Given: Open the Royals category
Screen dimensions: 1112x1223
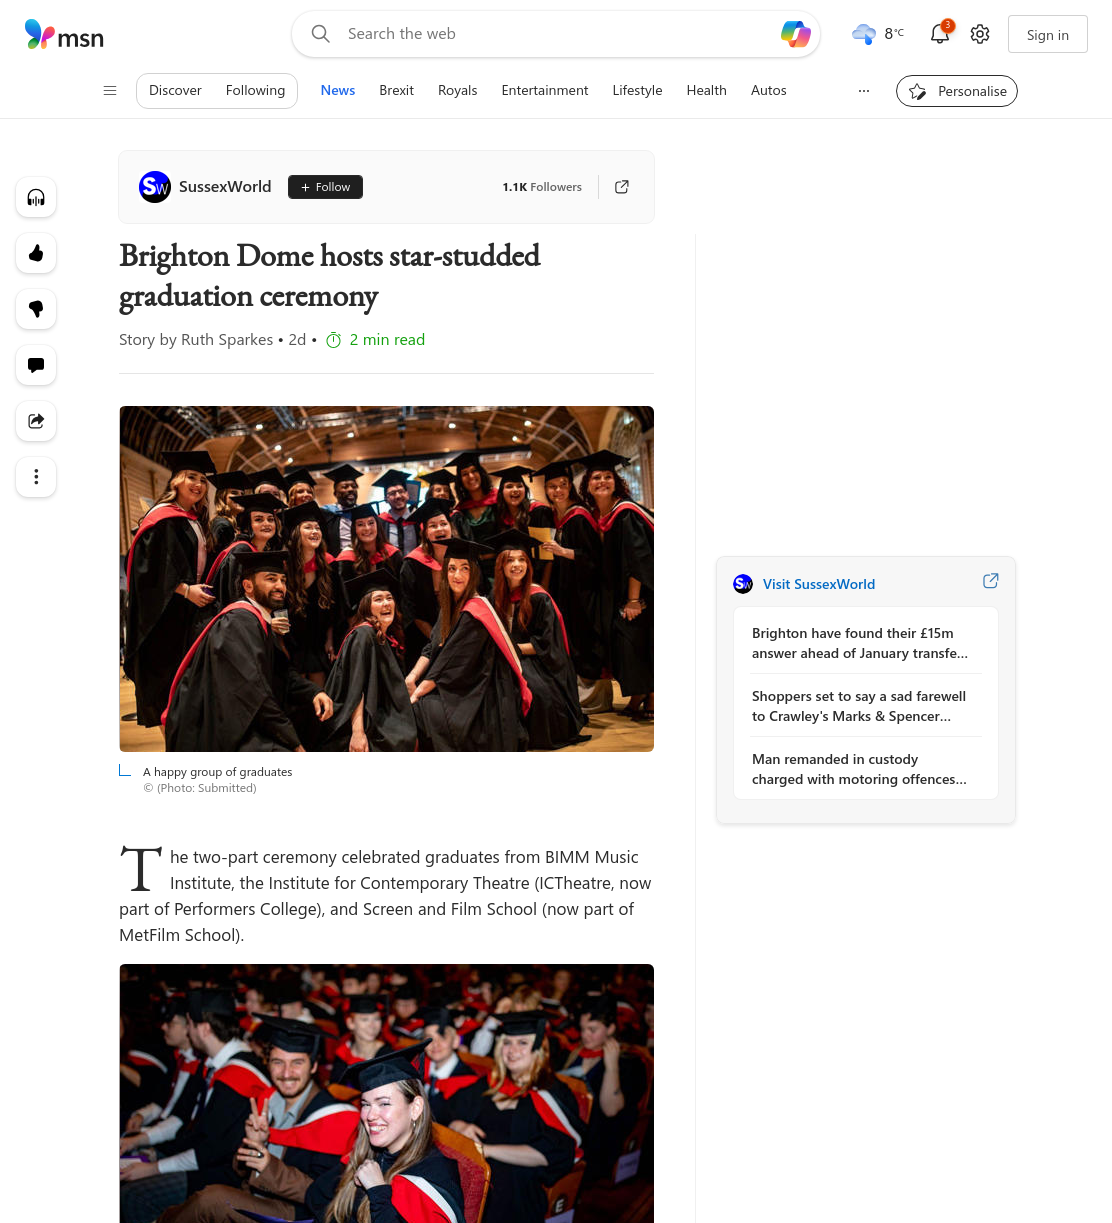Looking at the screenshot, I should 458,91.
